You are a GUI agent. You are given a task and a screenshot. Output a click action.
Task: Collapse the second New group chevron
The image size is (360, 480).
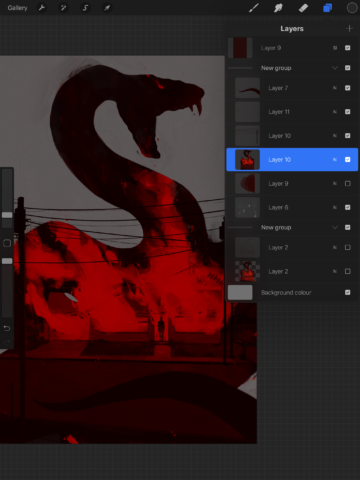click(335, 227)
